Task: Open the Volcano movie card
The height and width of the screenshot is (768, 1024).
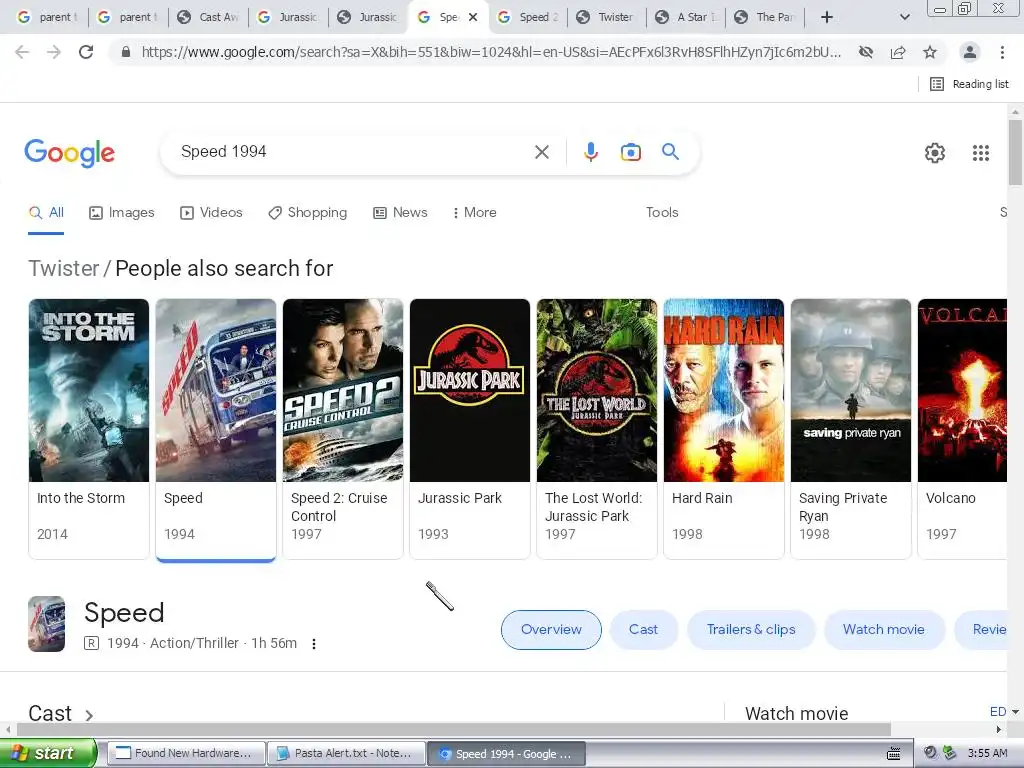Action: [962, 428]
